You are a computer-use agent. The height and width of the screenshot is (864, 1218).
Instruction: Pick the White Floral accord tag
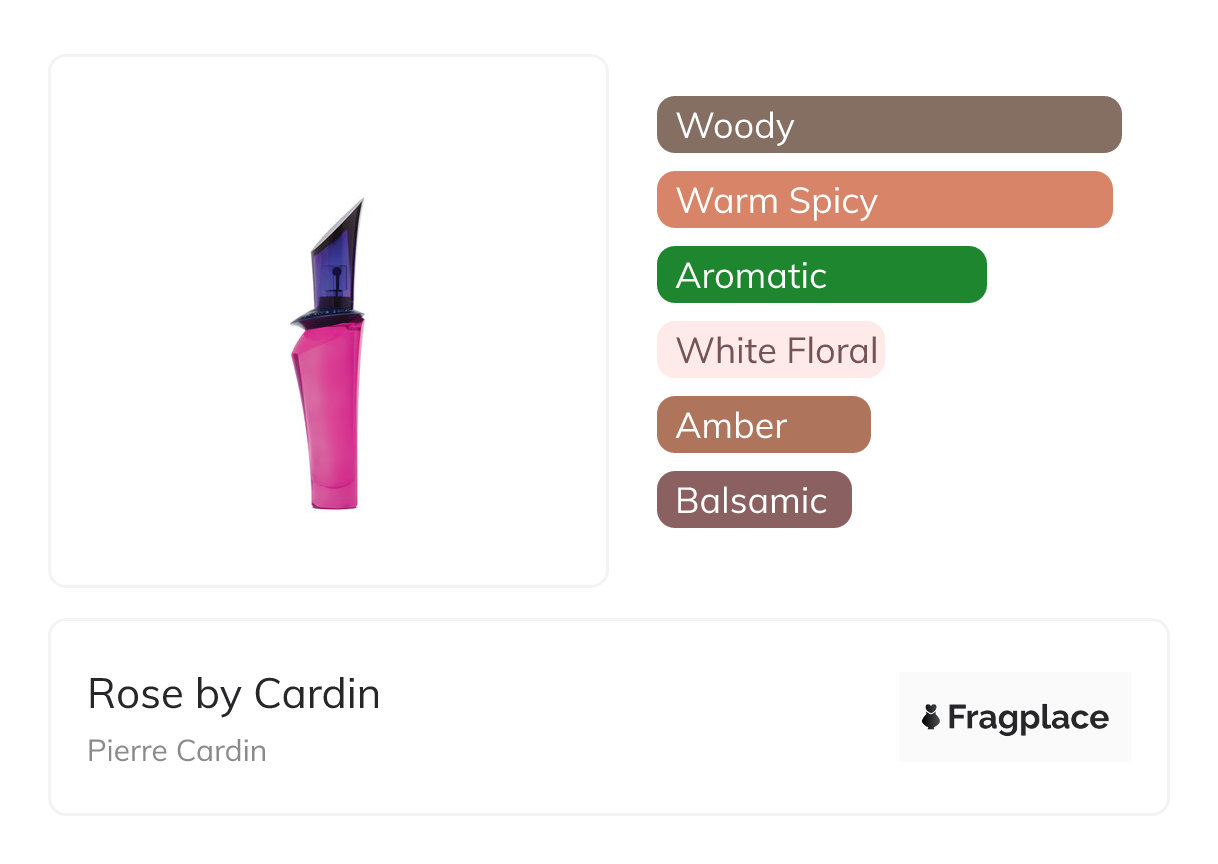tap(770, 350)
